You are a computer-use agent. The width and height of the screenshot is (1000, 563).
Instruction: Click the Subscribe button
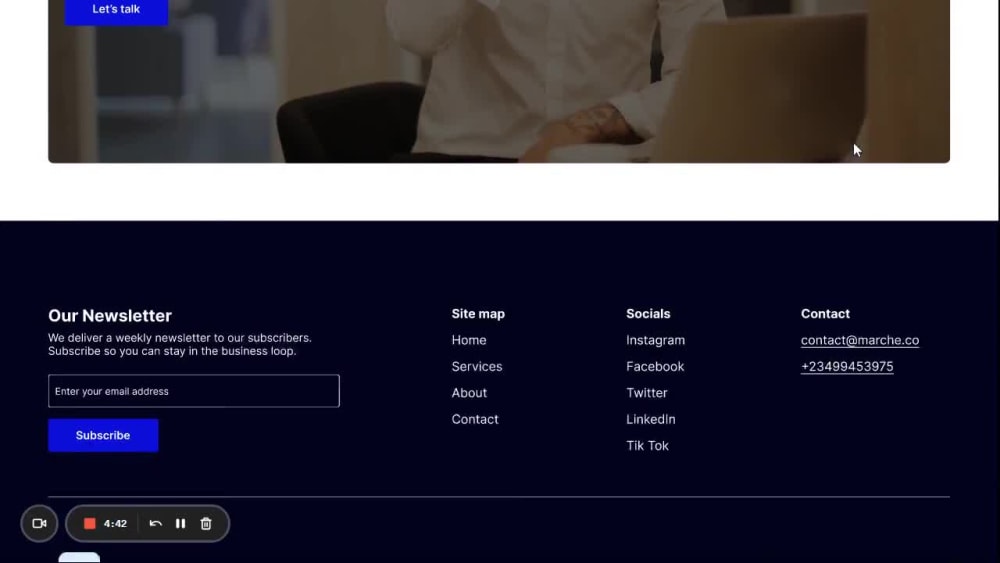(103, 435)
